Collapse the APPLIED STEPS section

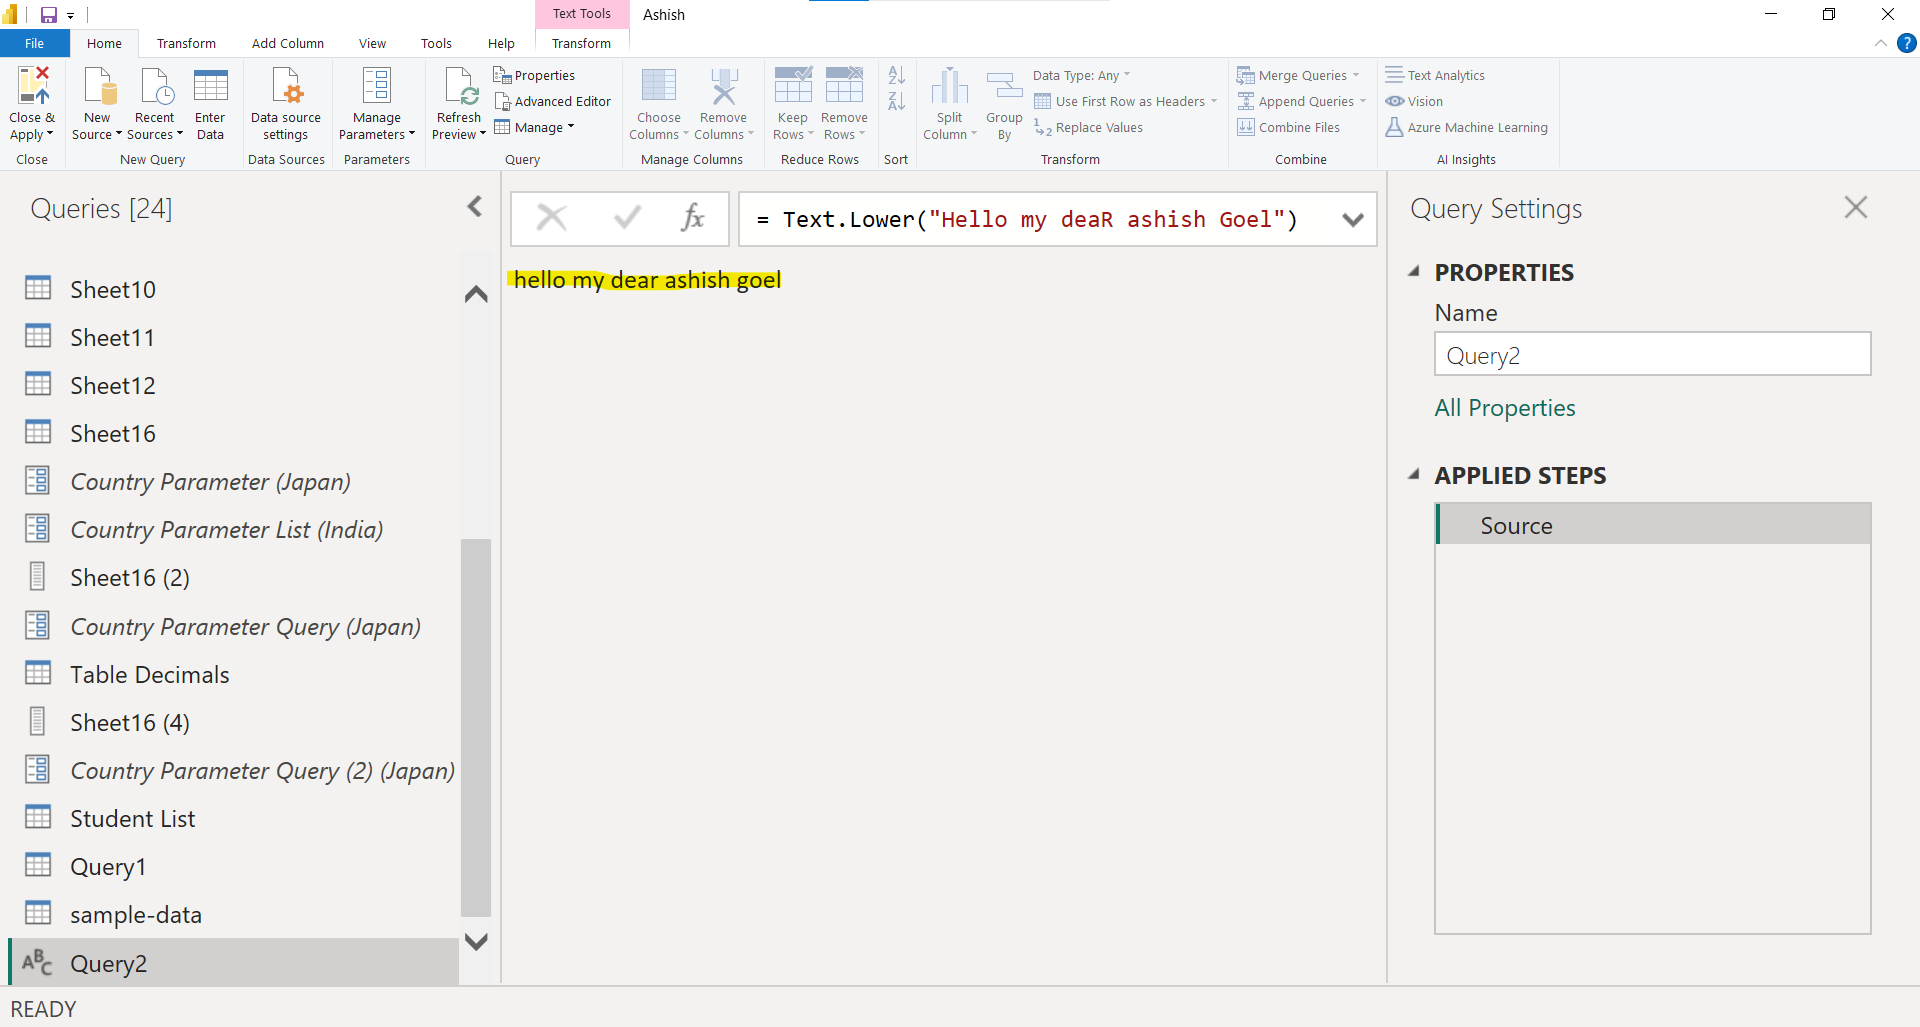point(1415,475)
